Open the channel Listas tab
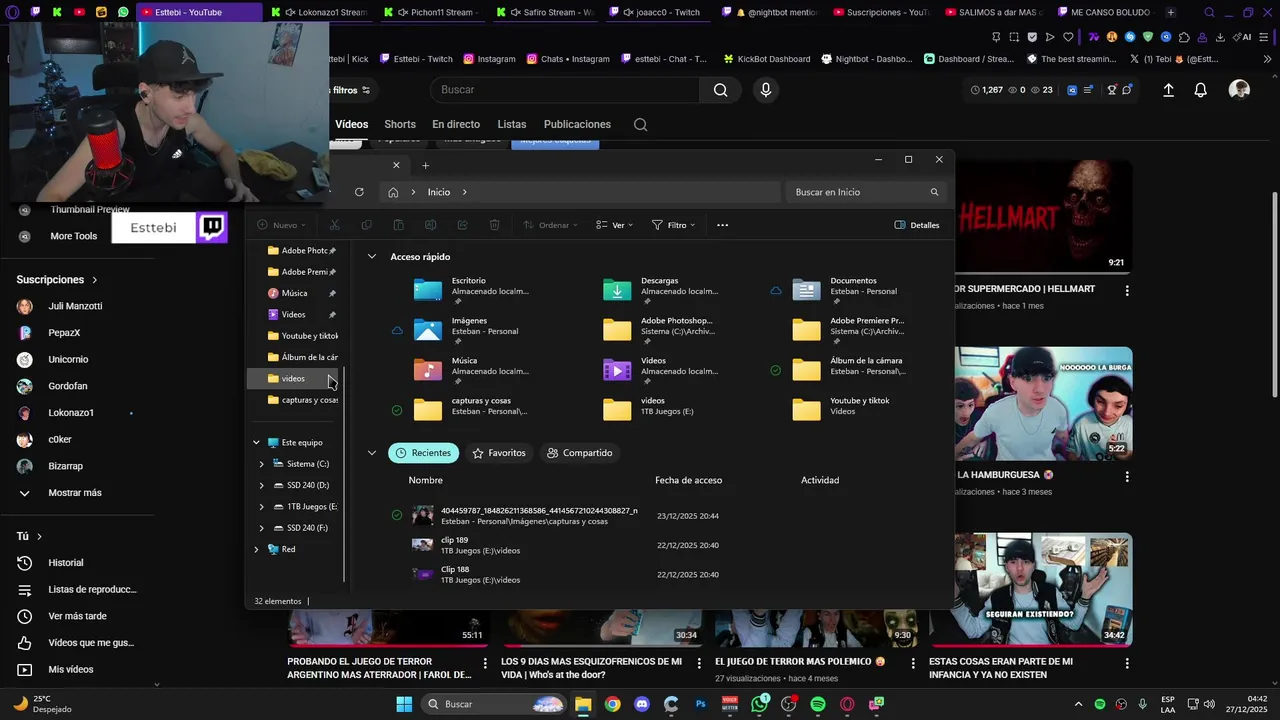The image size is (1280, 720). tap(512, 125)
